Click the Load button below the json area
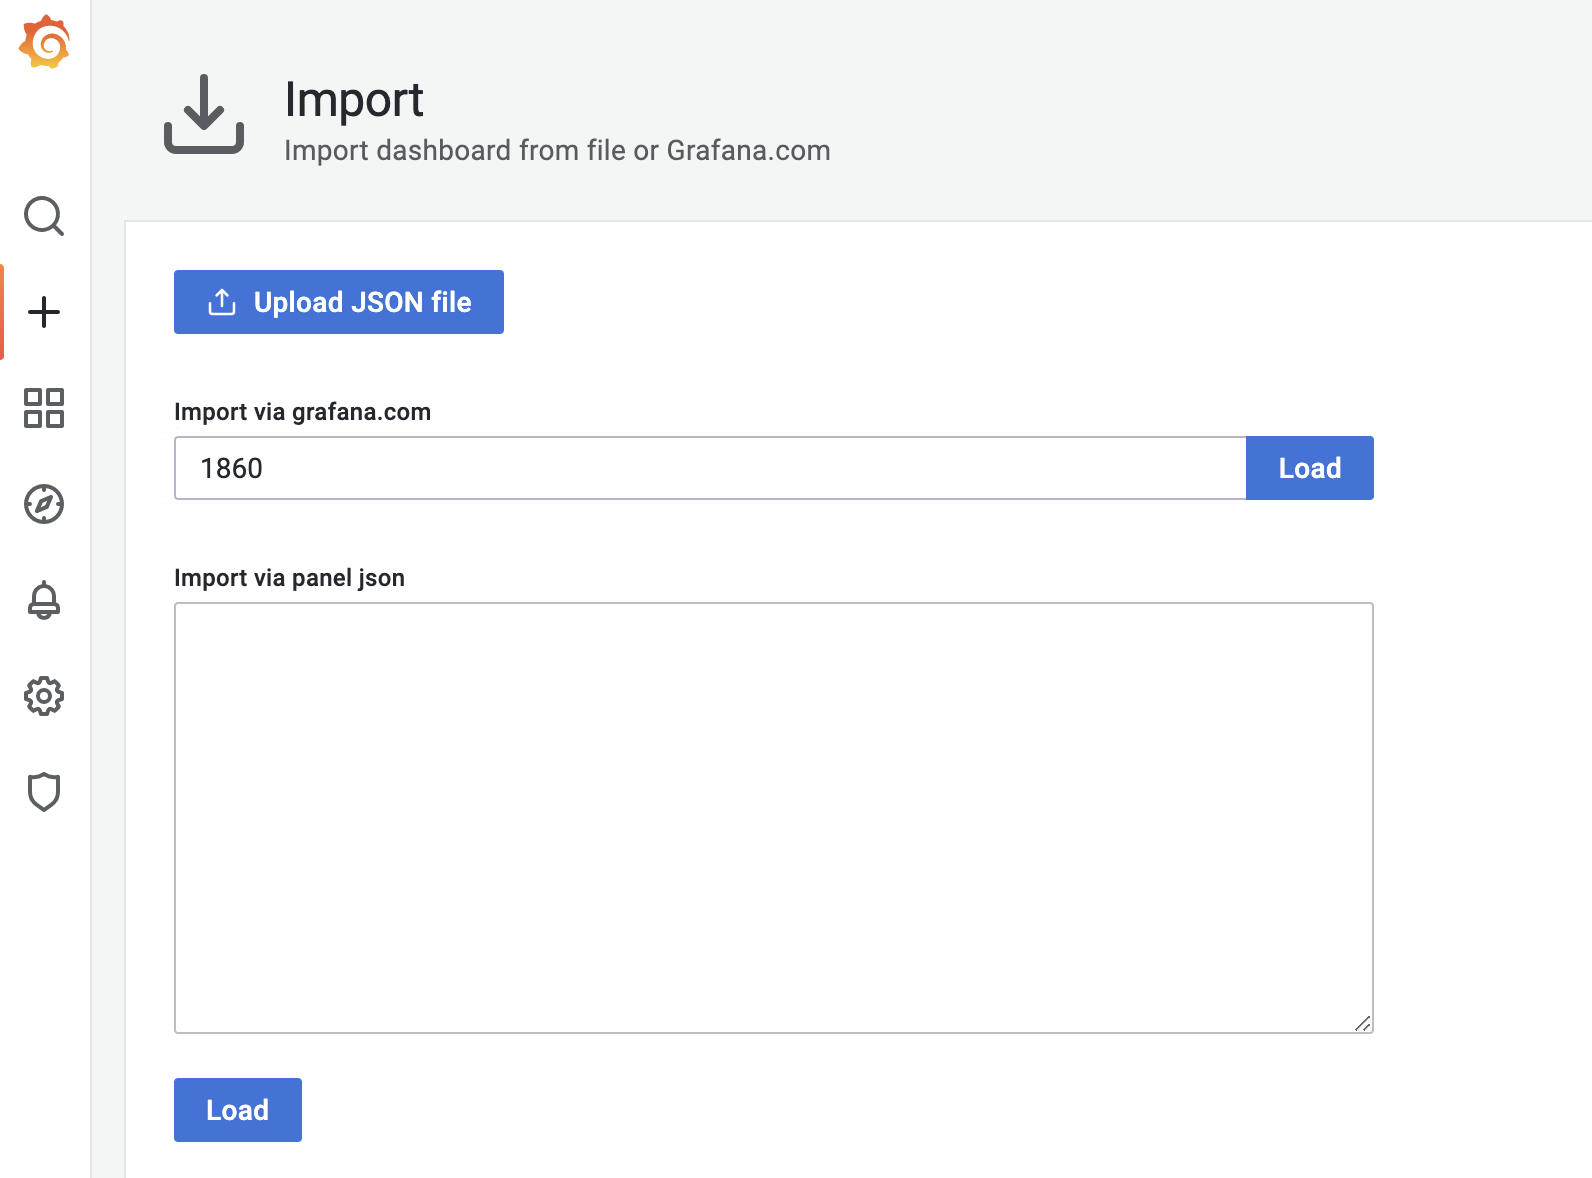 pos(238,1110)
